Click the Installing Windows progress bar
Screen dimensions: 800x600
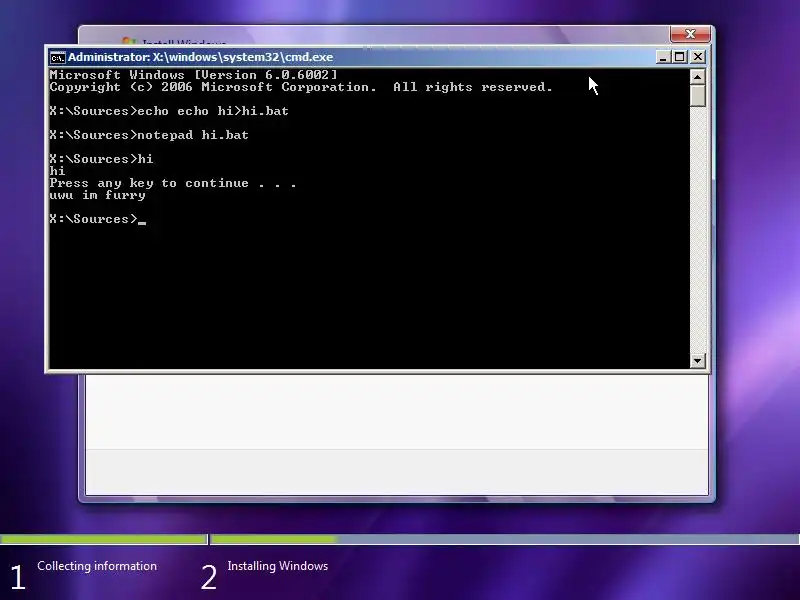click(x=505, y=539)
